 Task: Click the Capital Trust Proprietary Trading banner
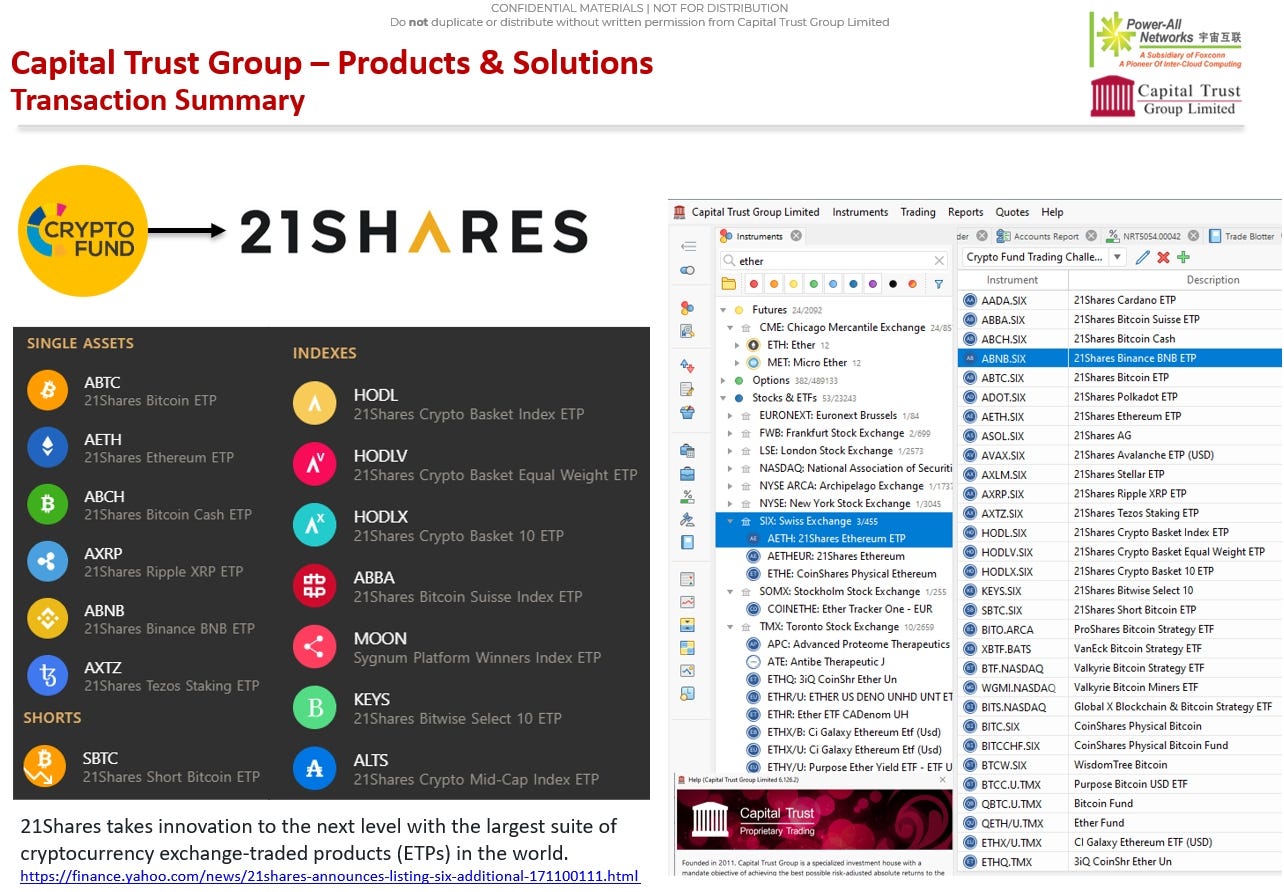[815, 820]
